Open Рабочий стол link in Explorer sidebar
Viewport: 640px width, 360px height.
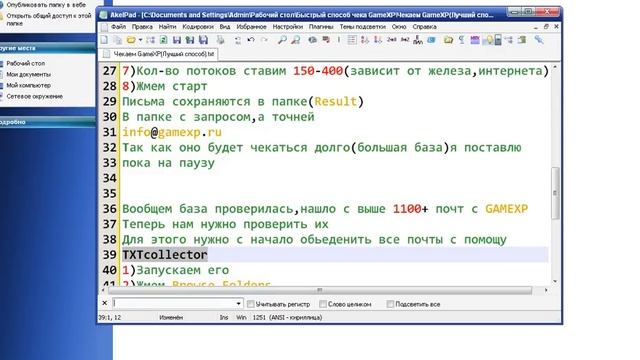click(x=25, y=64)
